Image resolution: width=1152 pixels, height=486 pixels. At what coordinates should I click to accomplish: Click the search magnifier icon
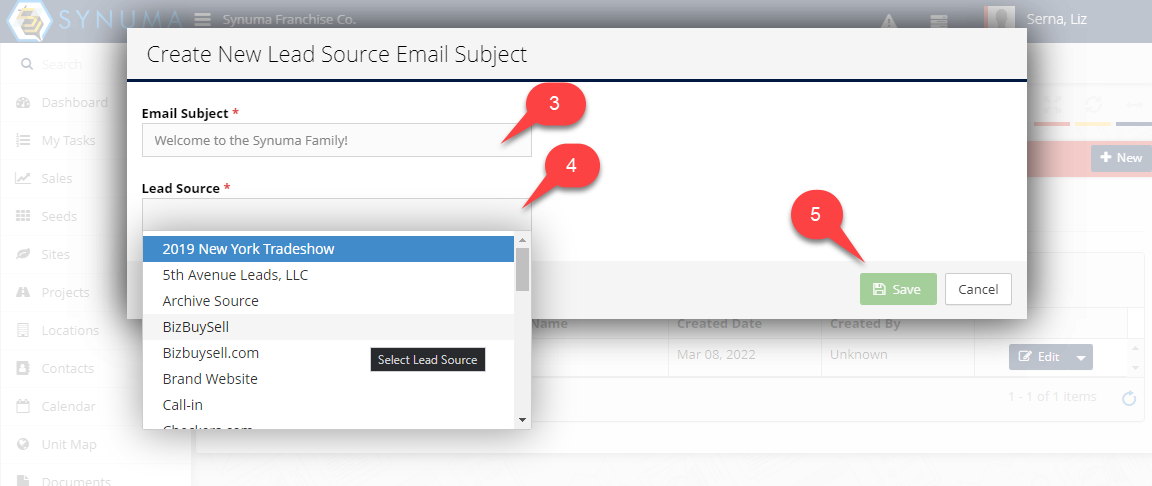tap(26, 65)
